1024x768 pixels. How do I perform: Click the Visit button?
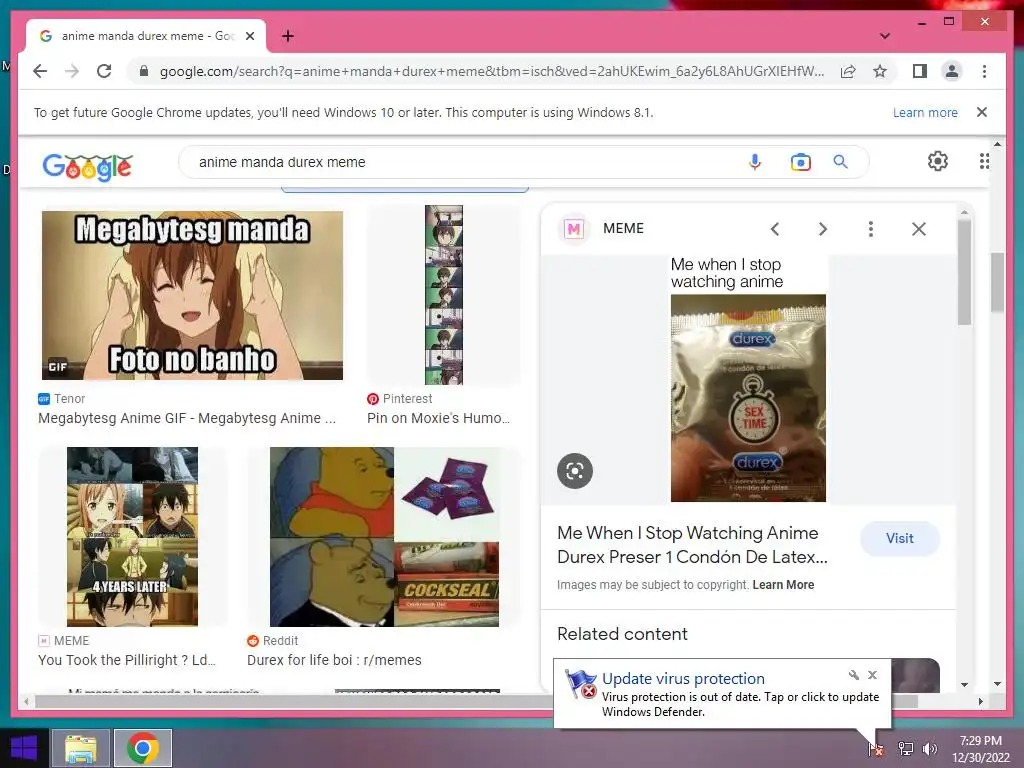(899, 539)
